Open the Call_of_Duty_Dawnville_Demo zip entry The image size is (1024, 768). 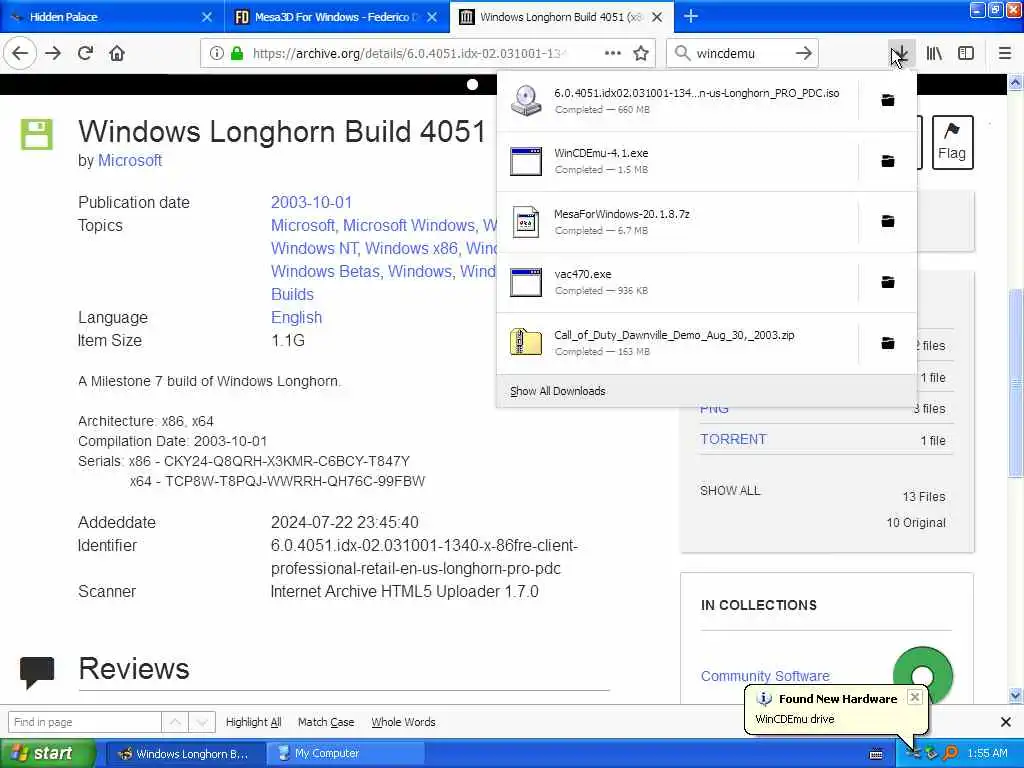pos(677,343)
